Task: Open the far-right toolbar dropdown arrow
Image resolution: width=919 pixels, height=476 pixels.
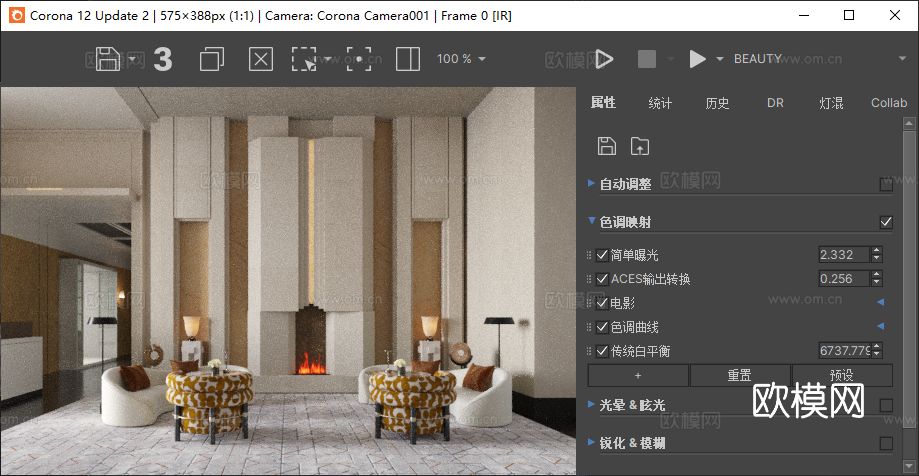Action: pos(903,59)
